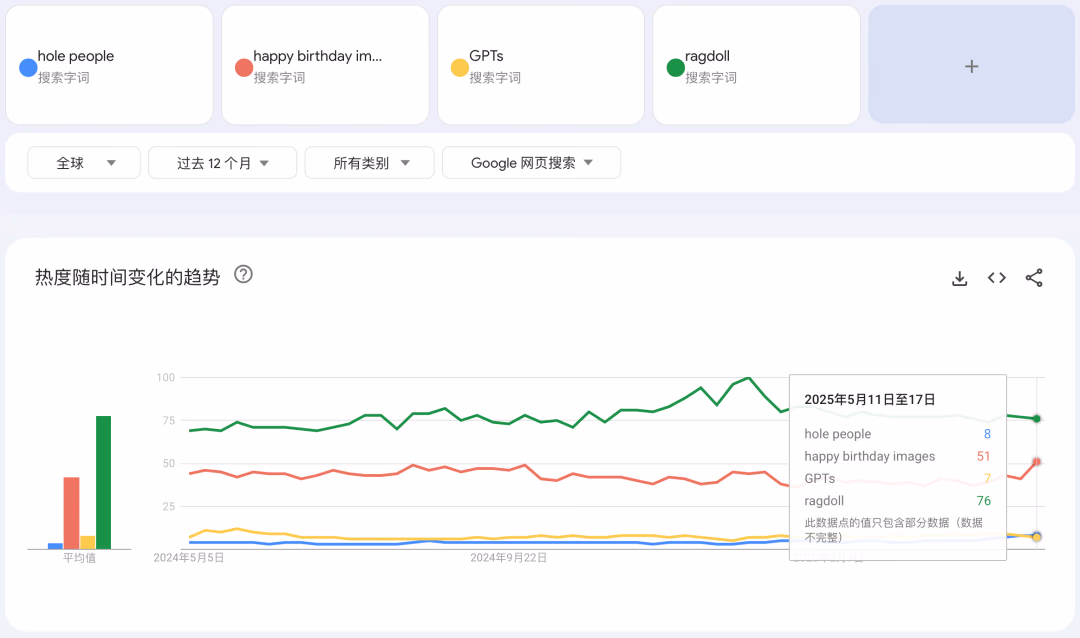Click ragdoll value 76 in tooltip
This screenshot has width=1080, height=638.
[983, 501]
